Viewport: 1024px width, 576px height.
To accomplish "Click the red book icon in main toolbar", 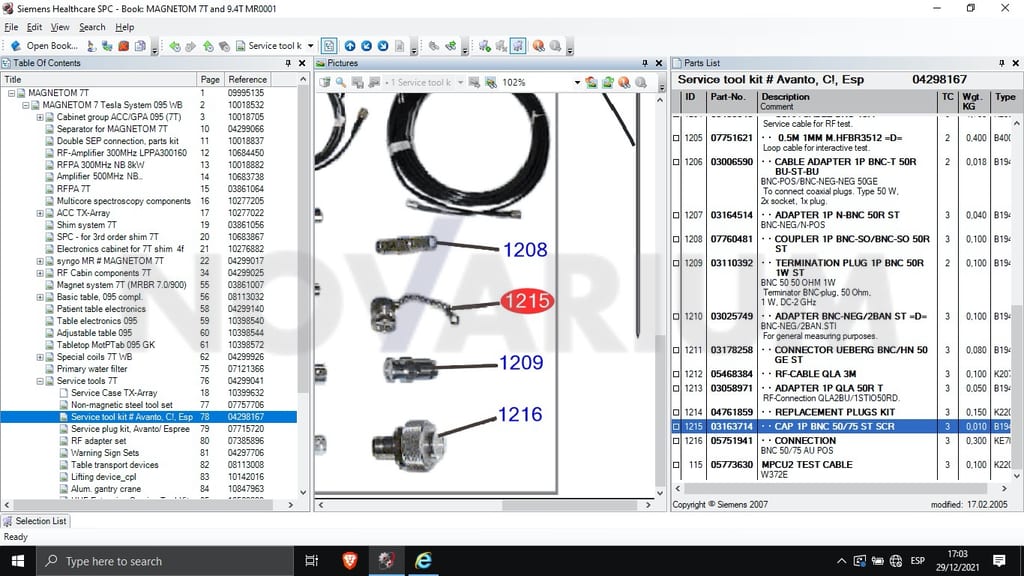I will pyautogui.click(x=123, y=46).
